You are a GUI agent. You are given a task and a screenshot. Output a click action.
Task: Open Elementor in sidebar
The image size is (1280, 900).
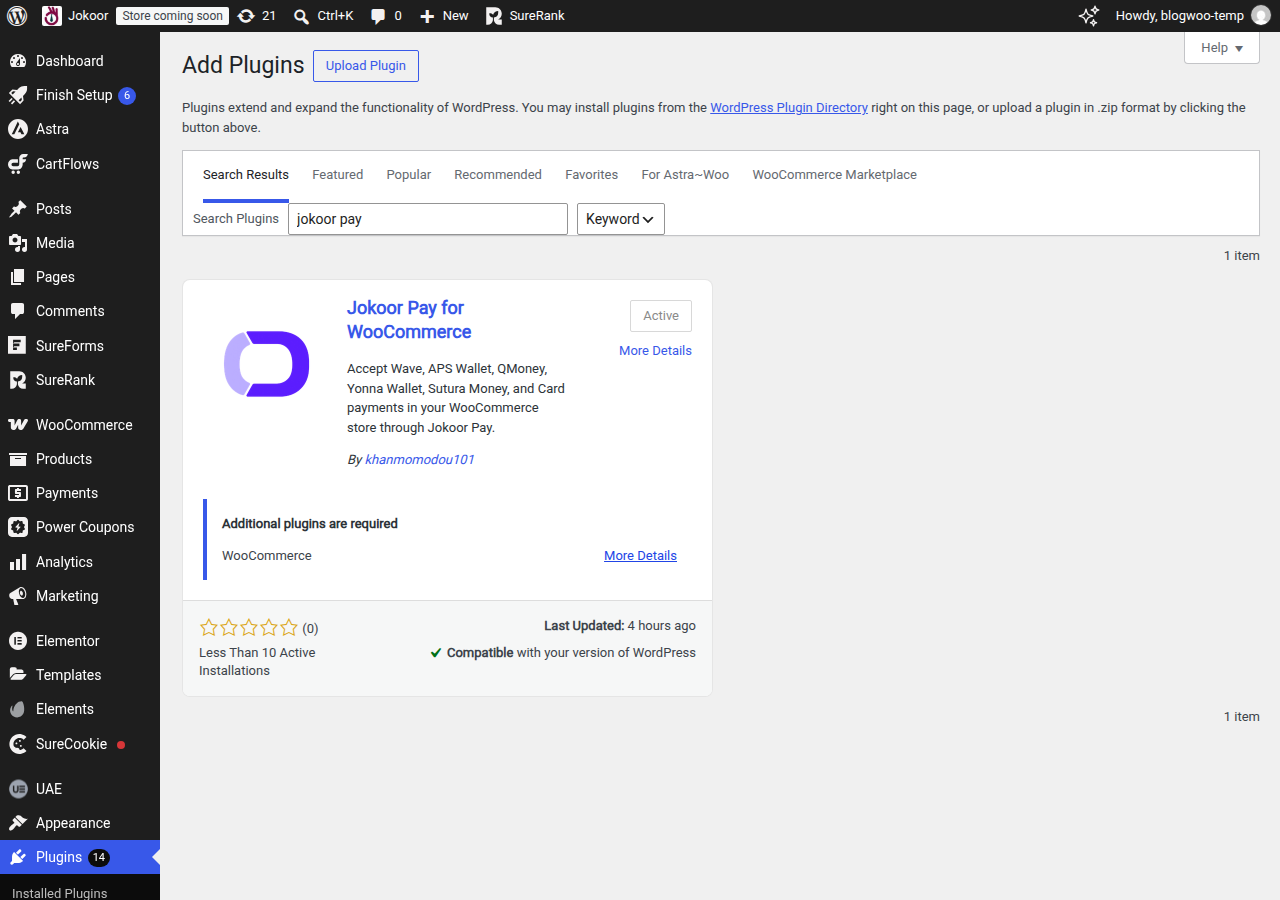coord(80,641)
